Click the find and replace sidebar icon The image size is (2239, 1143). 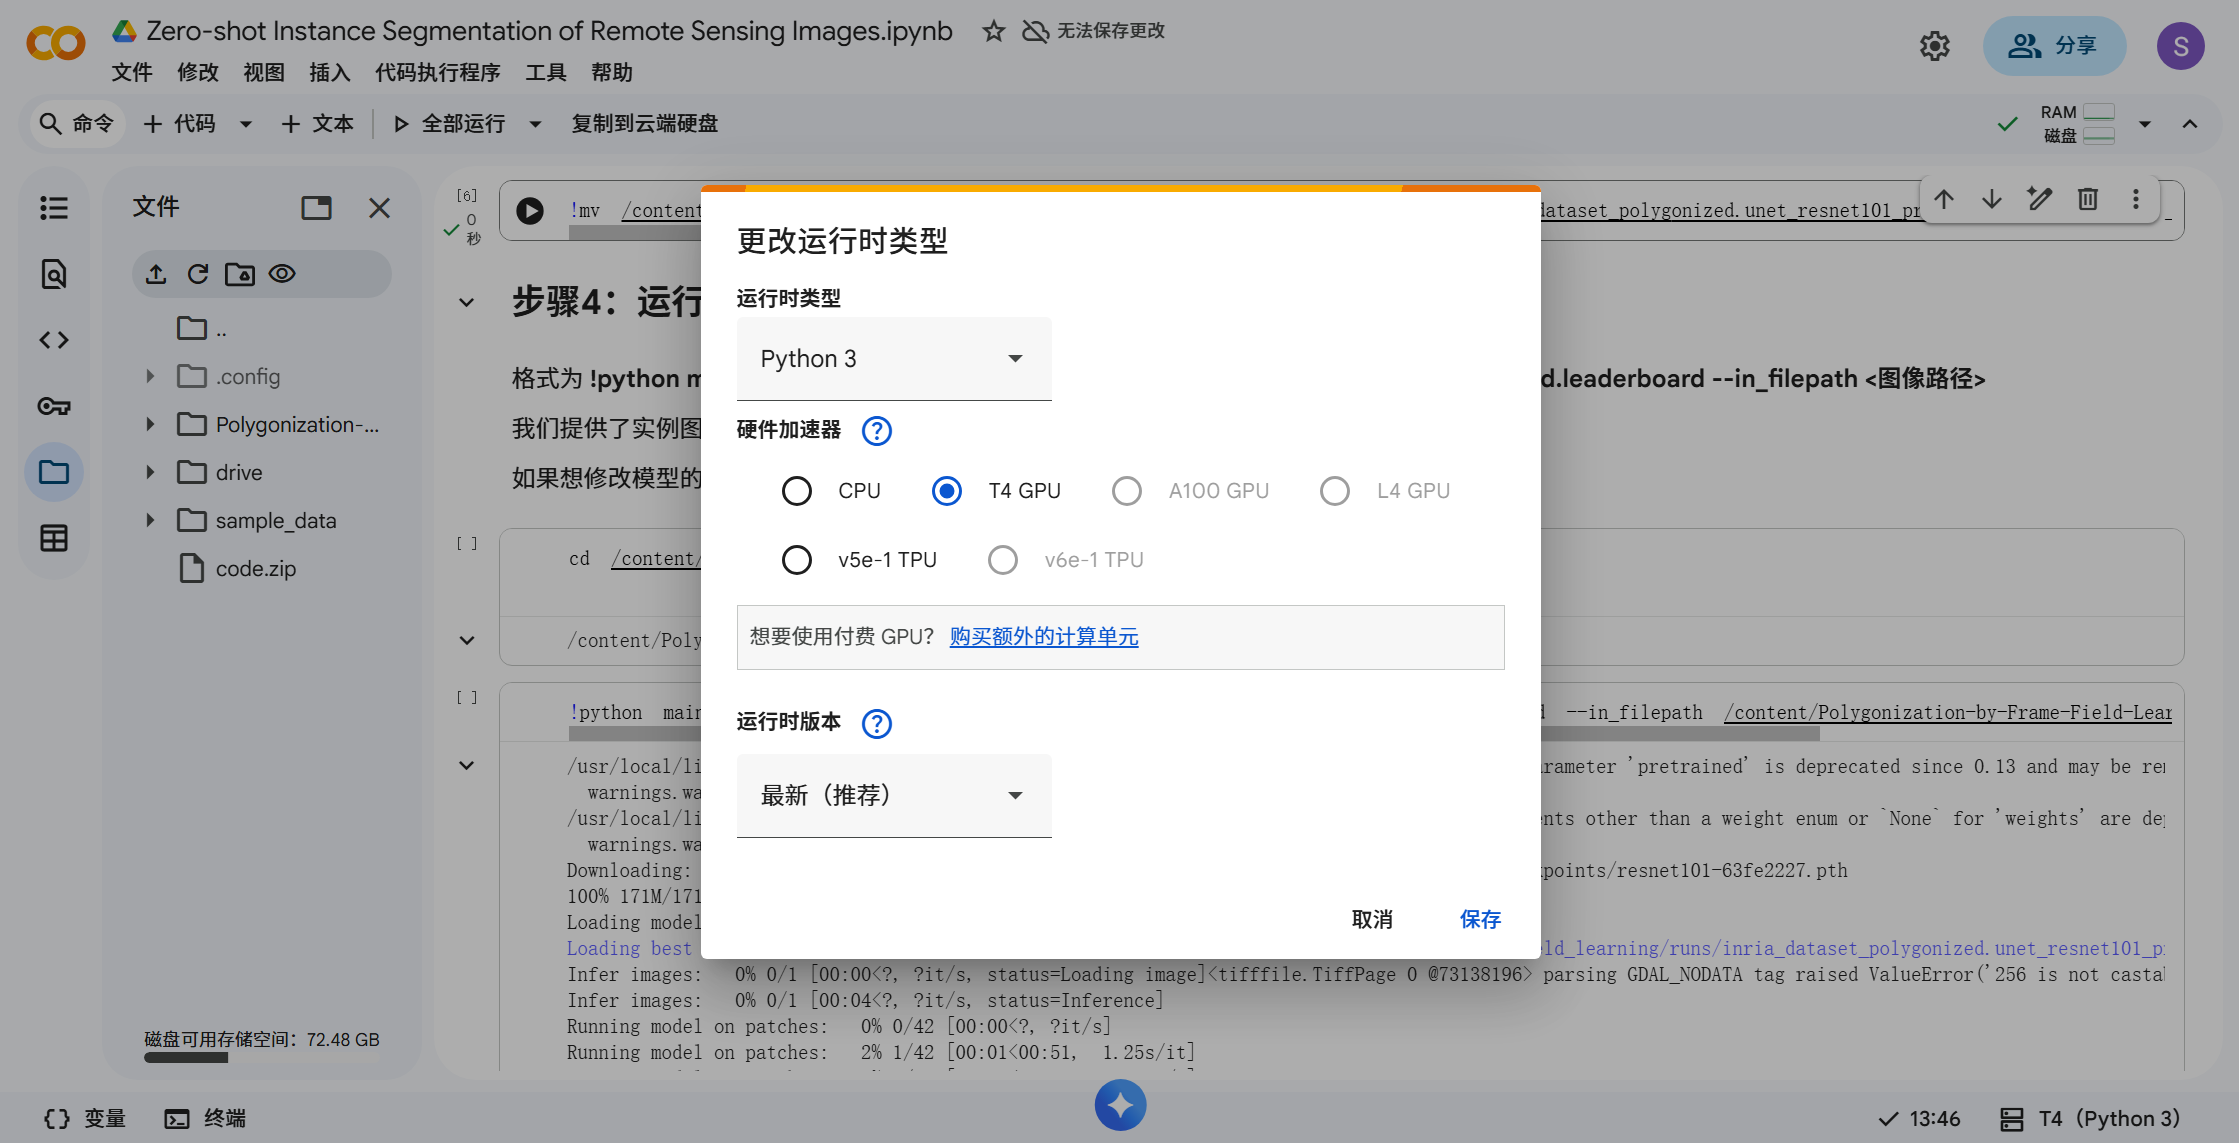click(54, 274)
